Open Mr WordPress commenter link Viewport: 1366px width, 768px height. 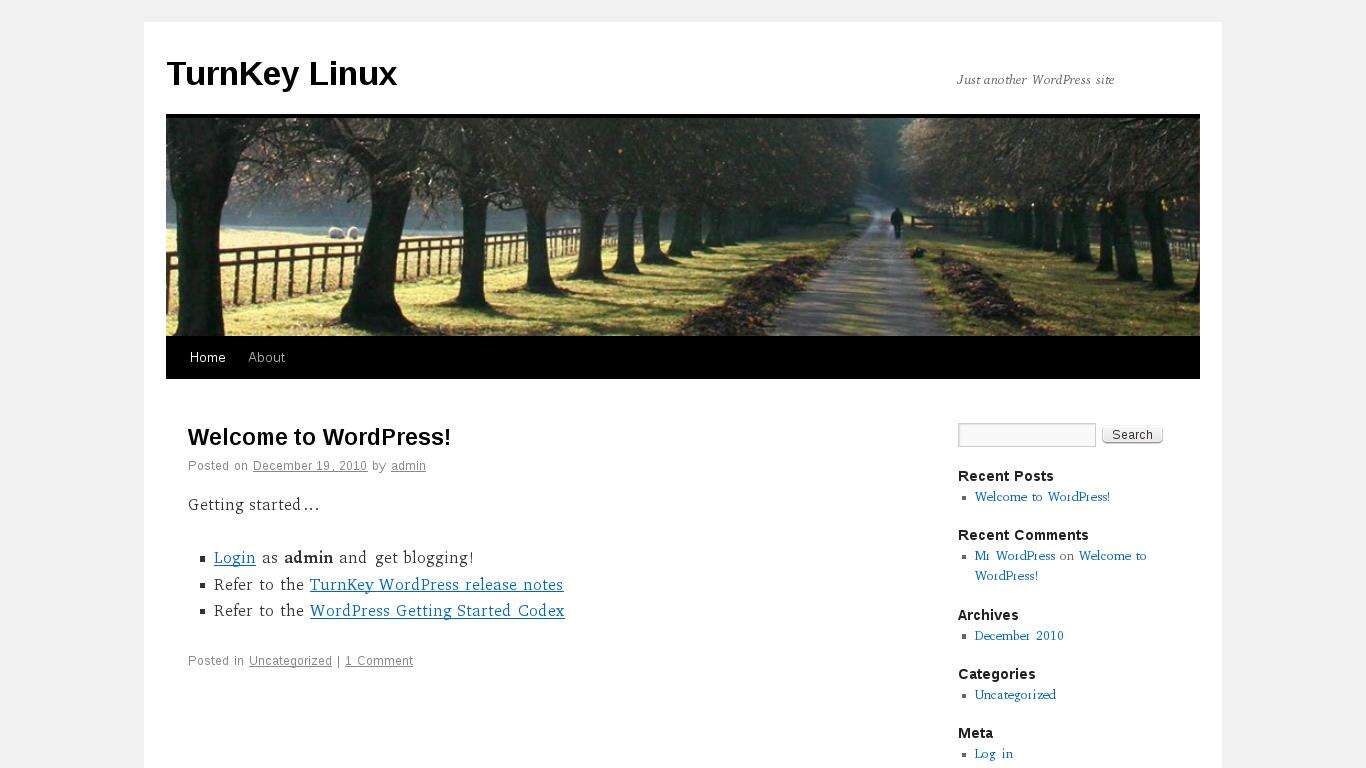pos(1015,556)
